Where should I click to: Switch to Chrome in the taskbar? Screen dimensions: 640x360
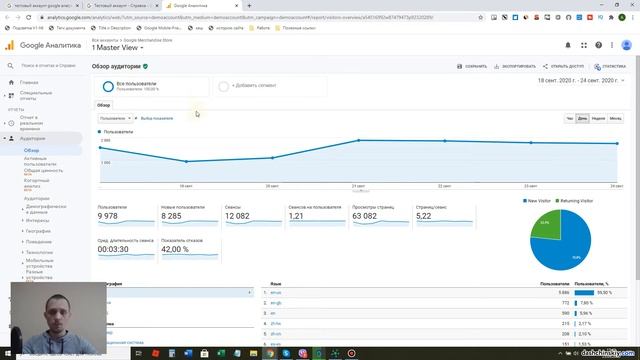click(270, 353)
